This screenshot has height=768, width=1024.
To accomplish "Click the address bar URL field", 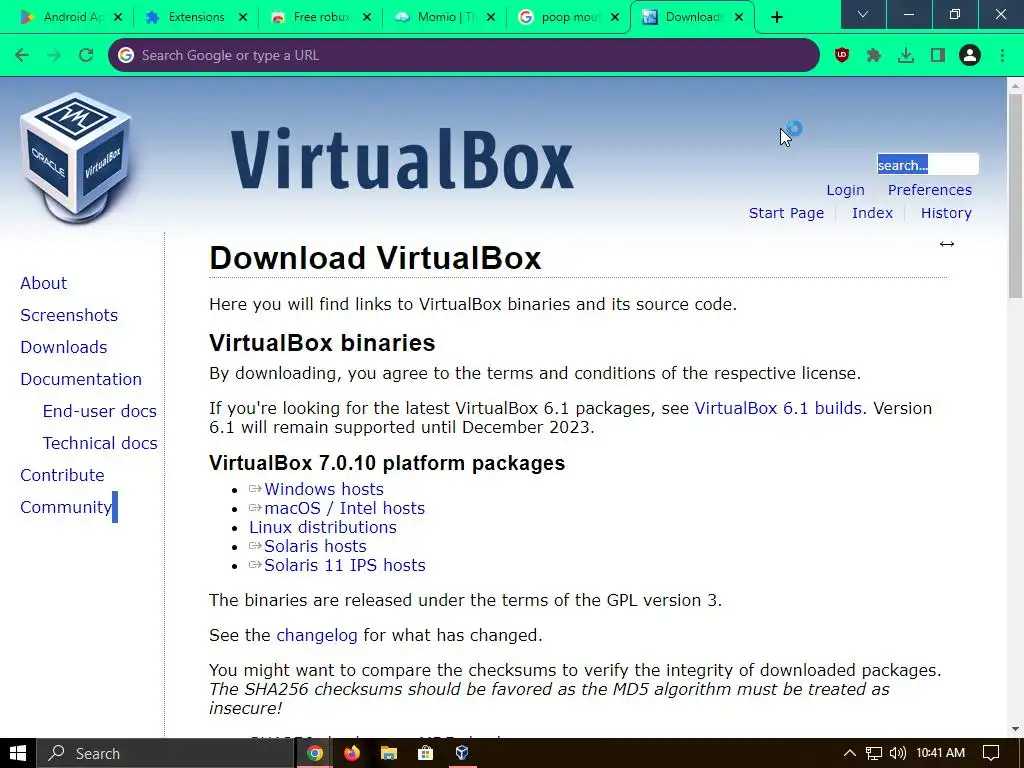I will point(464,56).
